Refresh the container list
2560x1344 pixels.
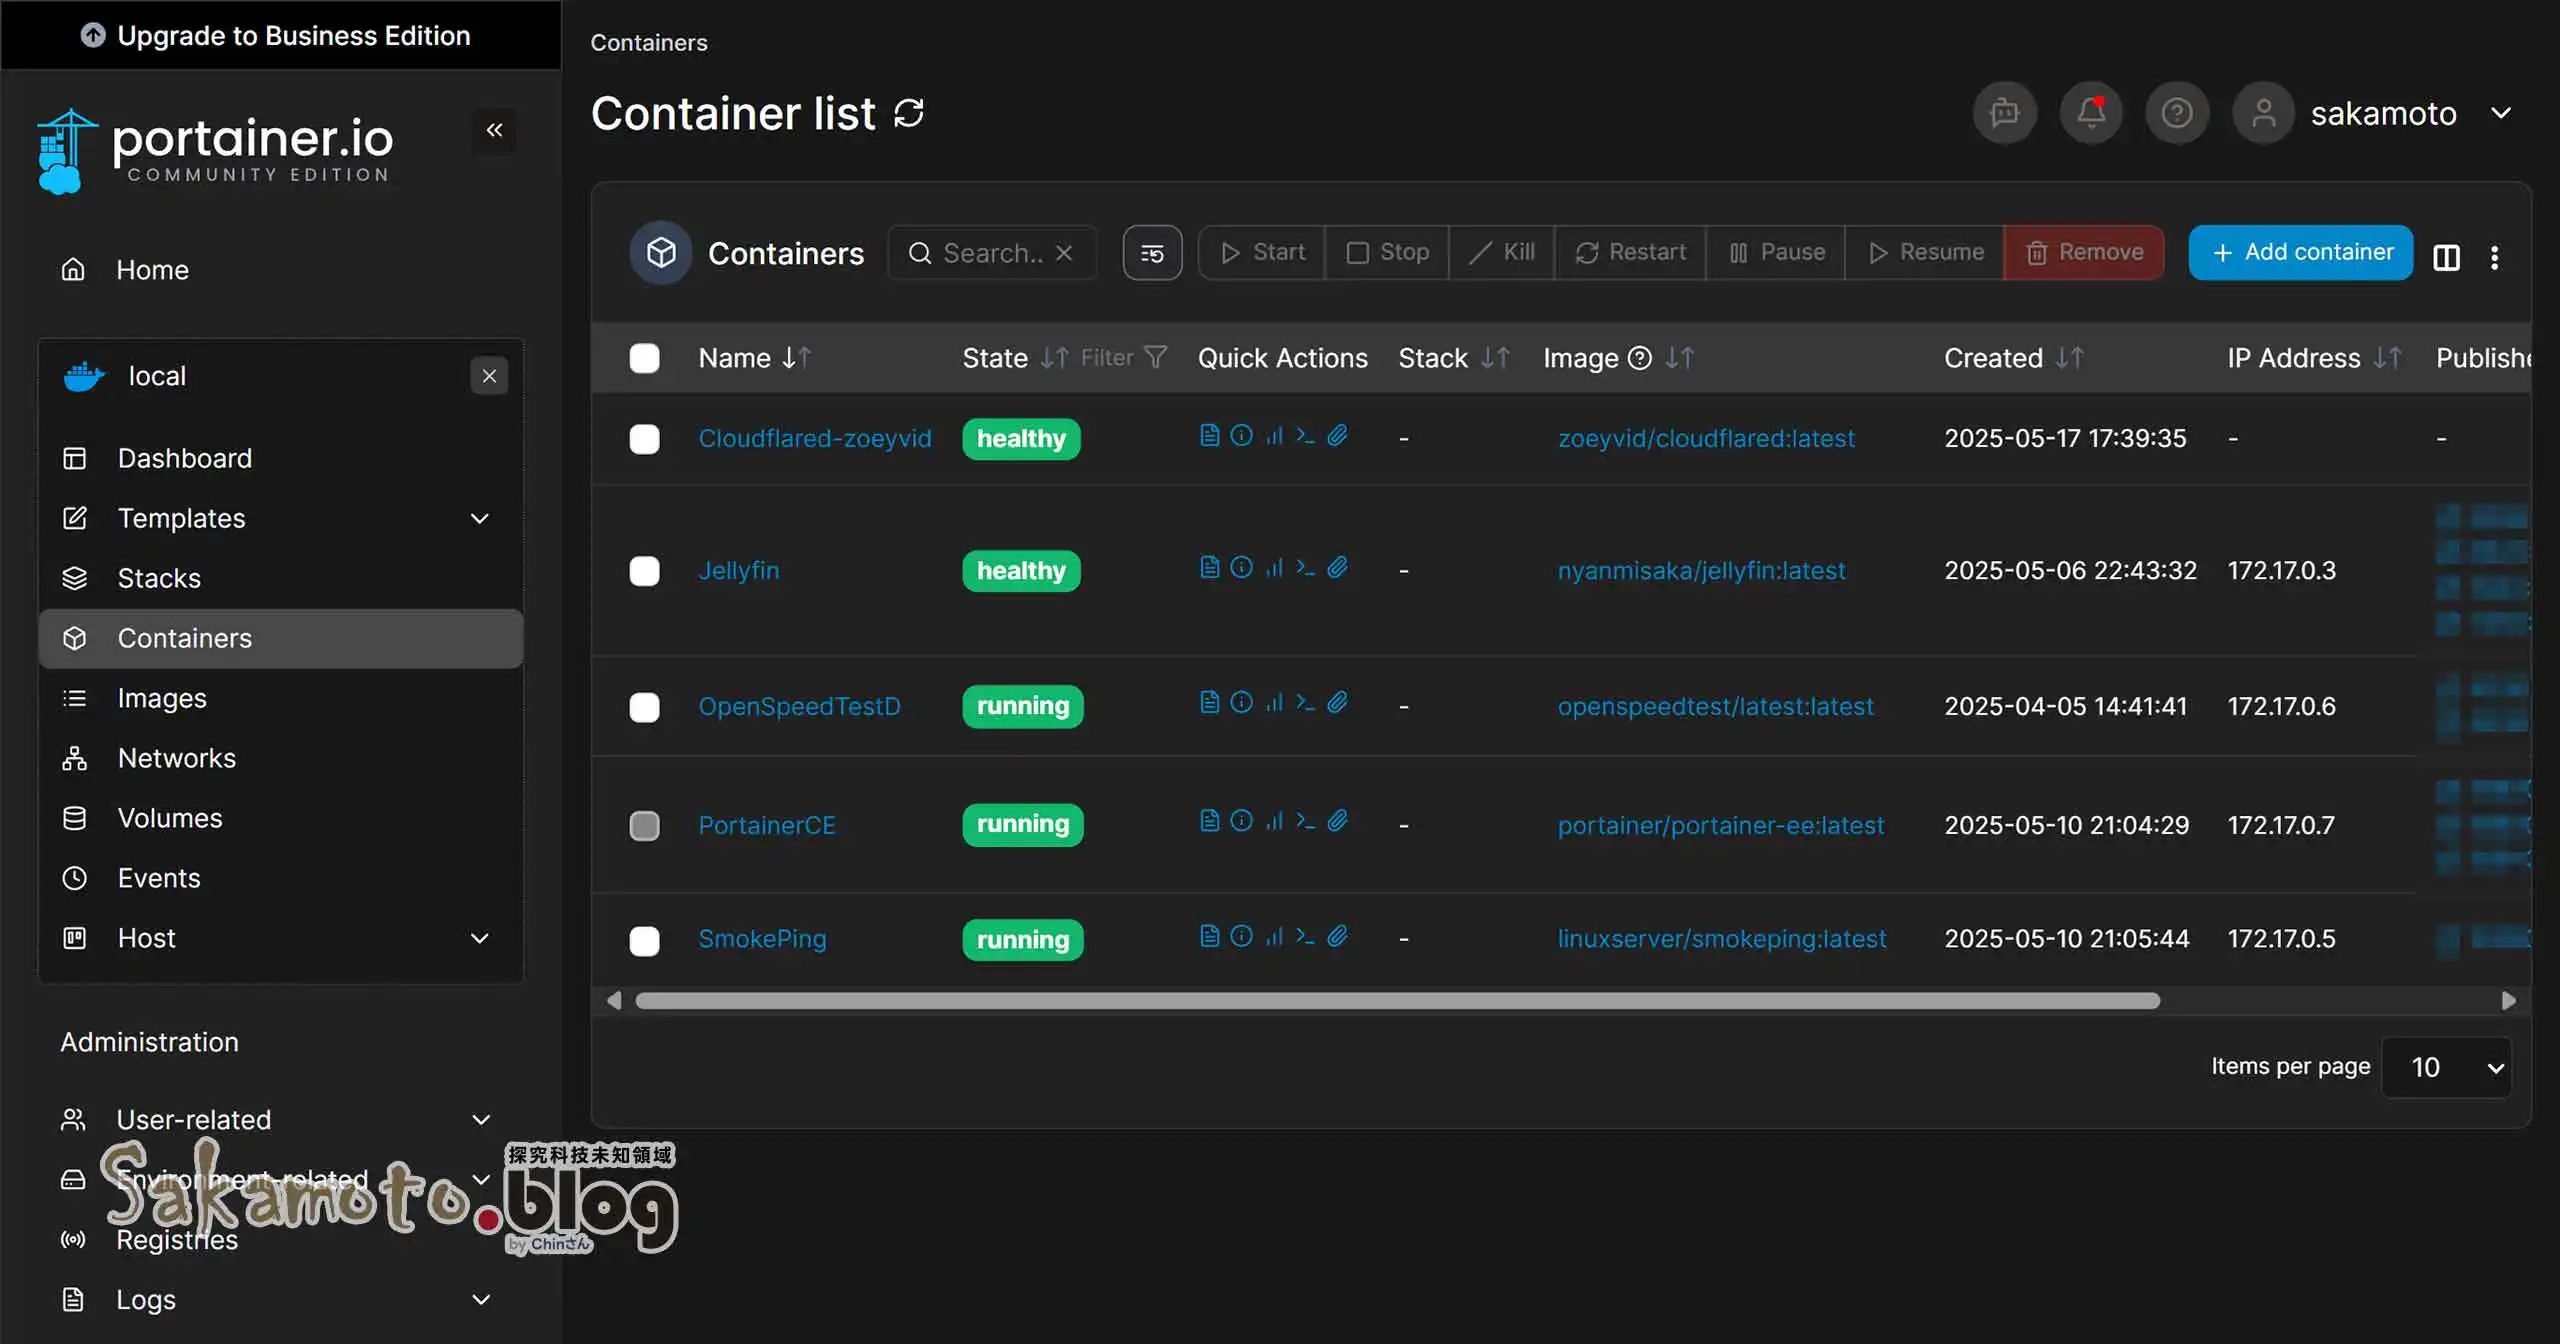[x=908, y=113]
